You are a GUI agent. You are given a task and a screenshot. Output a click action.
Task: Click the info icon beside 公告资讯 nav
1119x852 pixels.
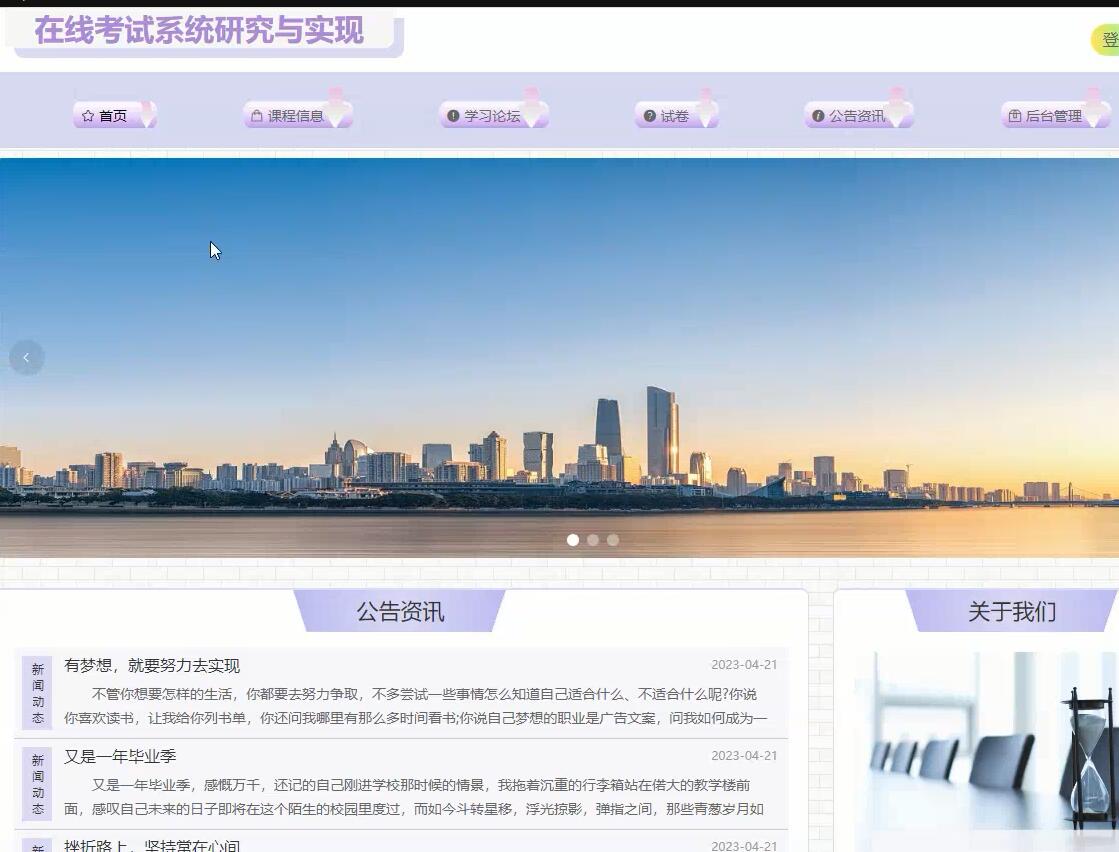tap(818, 116)
